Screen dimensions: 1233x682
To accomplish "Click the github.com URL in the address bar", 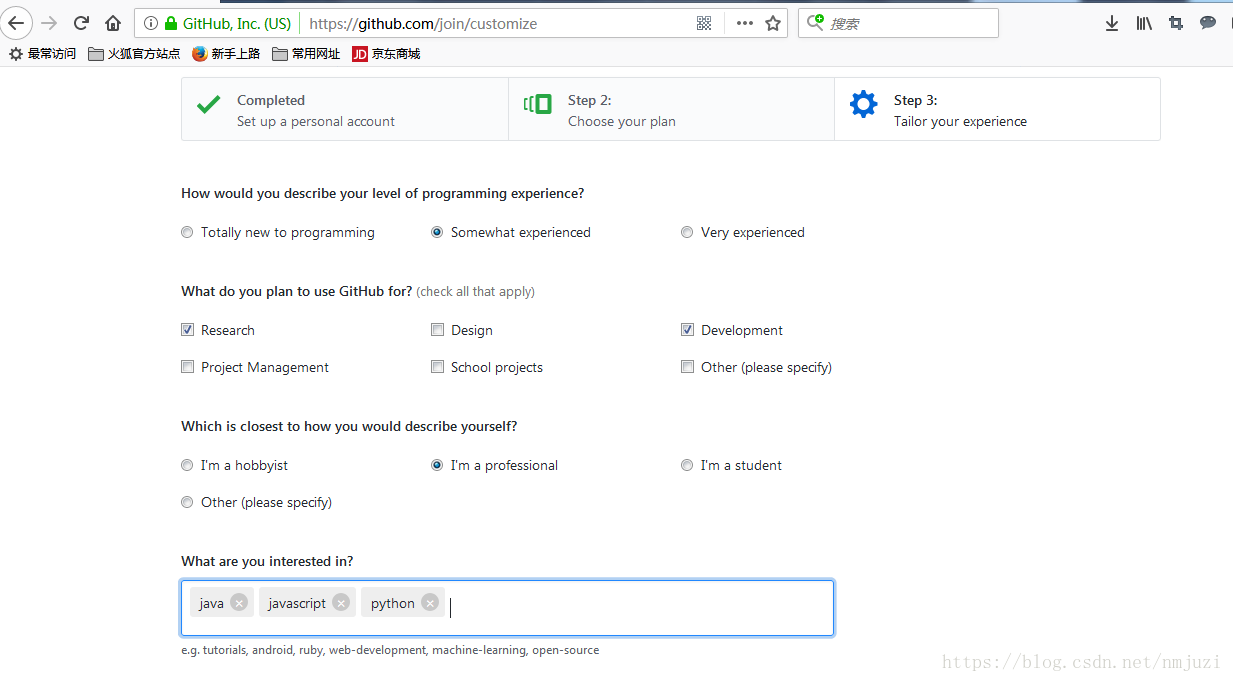I will pyautogui.click(x=423, y=23).
